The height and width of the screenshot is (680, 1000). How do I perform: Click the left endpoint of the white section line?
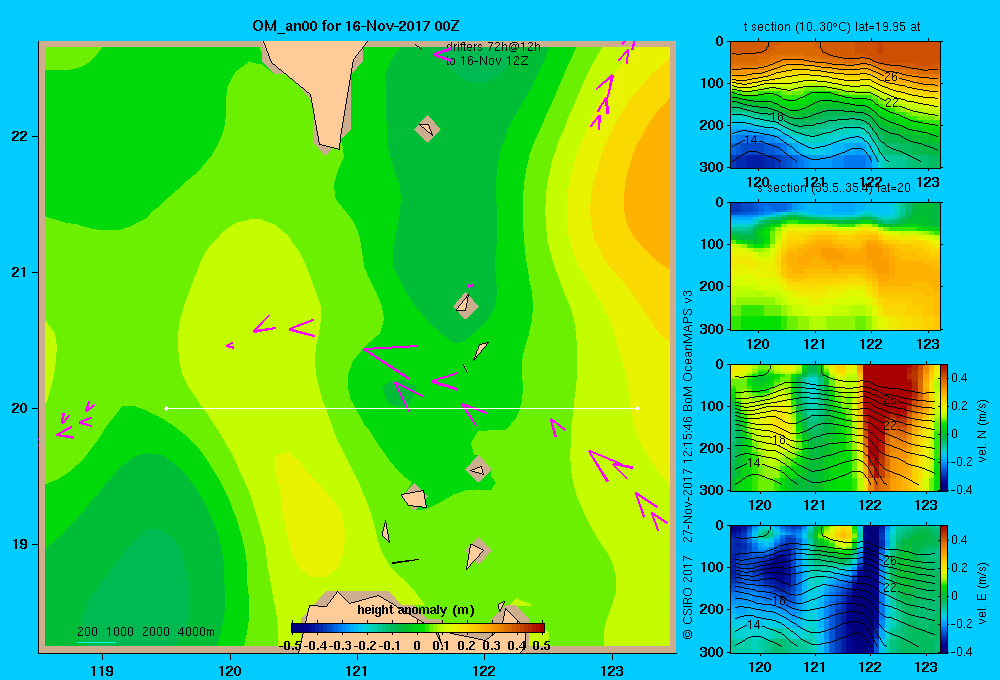[166, 408]
